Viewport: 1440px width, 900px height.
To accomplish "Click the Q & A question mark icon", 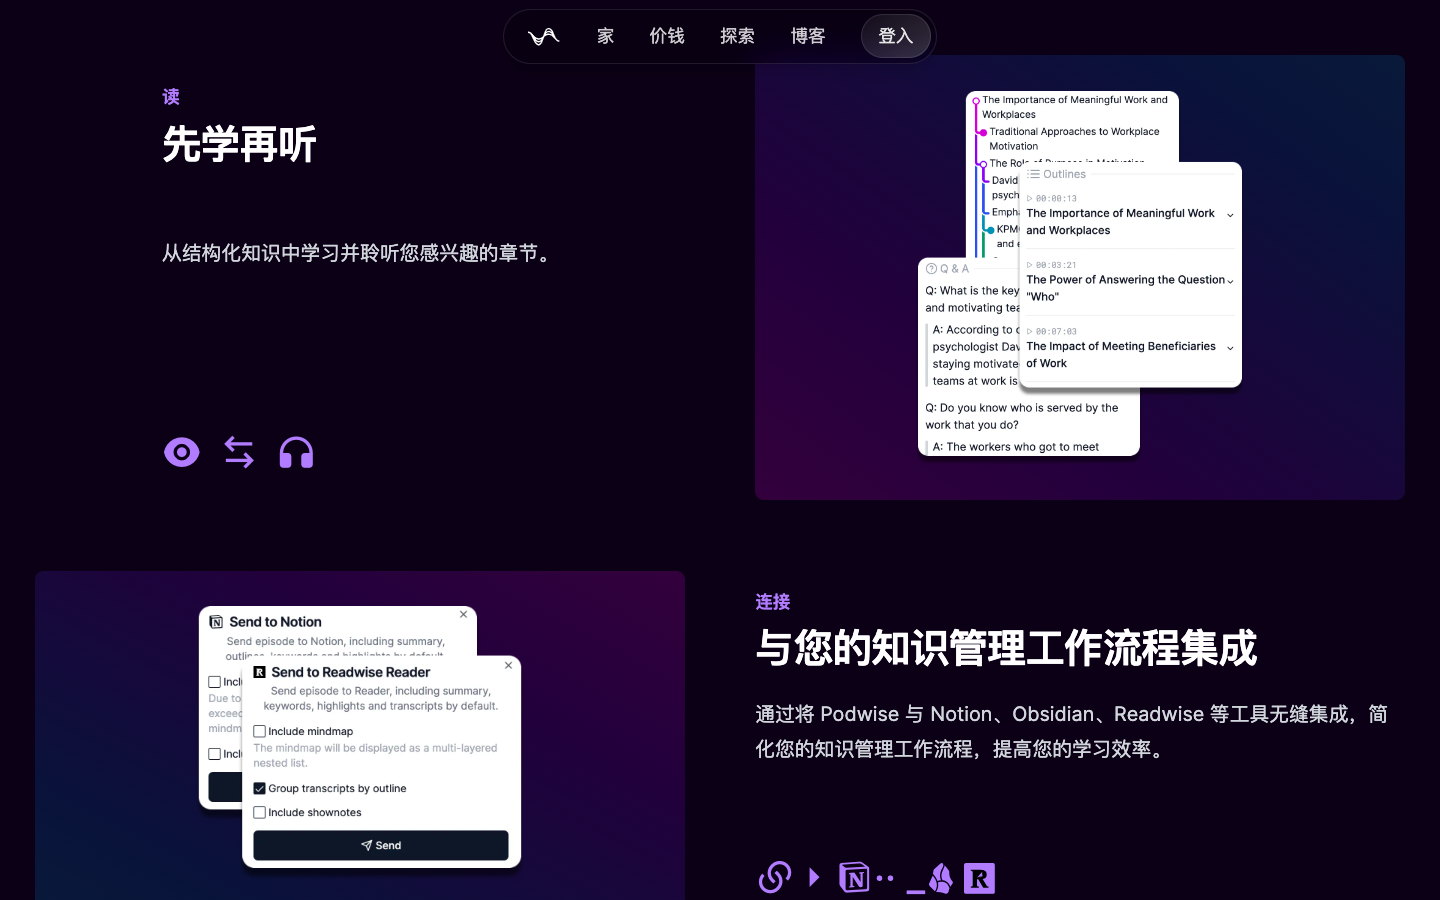I will [931, 268].
